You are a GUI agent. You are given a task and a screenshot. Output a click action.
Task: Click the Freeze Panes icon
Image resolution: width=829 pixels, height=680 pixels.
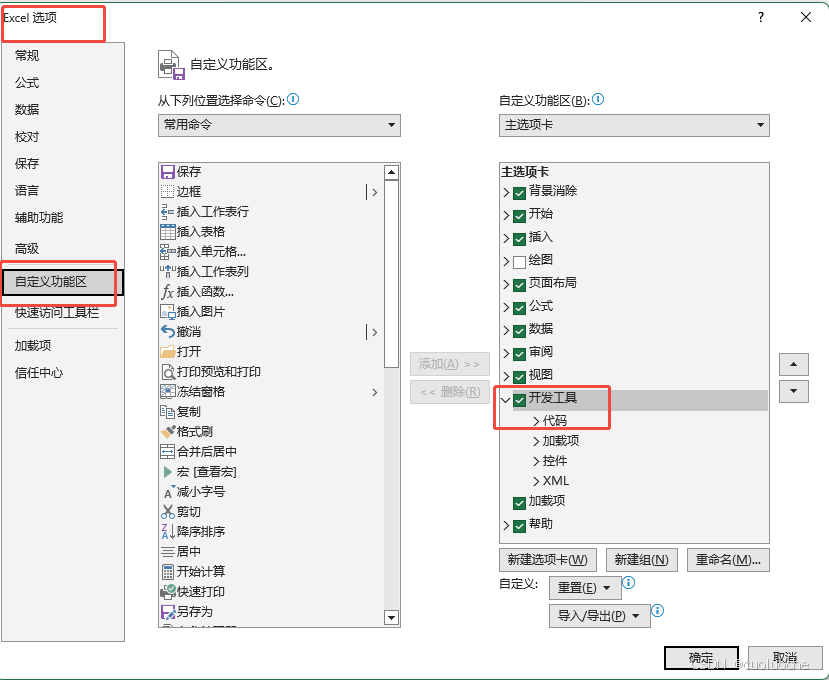tap(168, 392)
